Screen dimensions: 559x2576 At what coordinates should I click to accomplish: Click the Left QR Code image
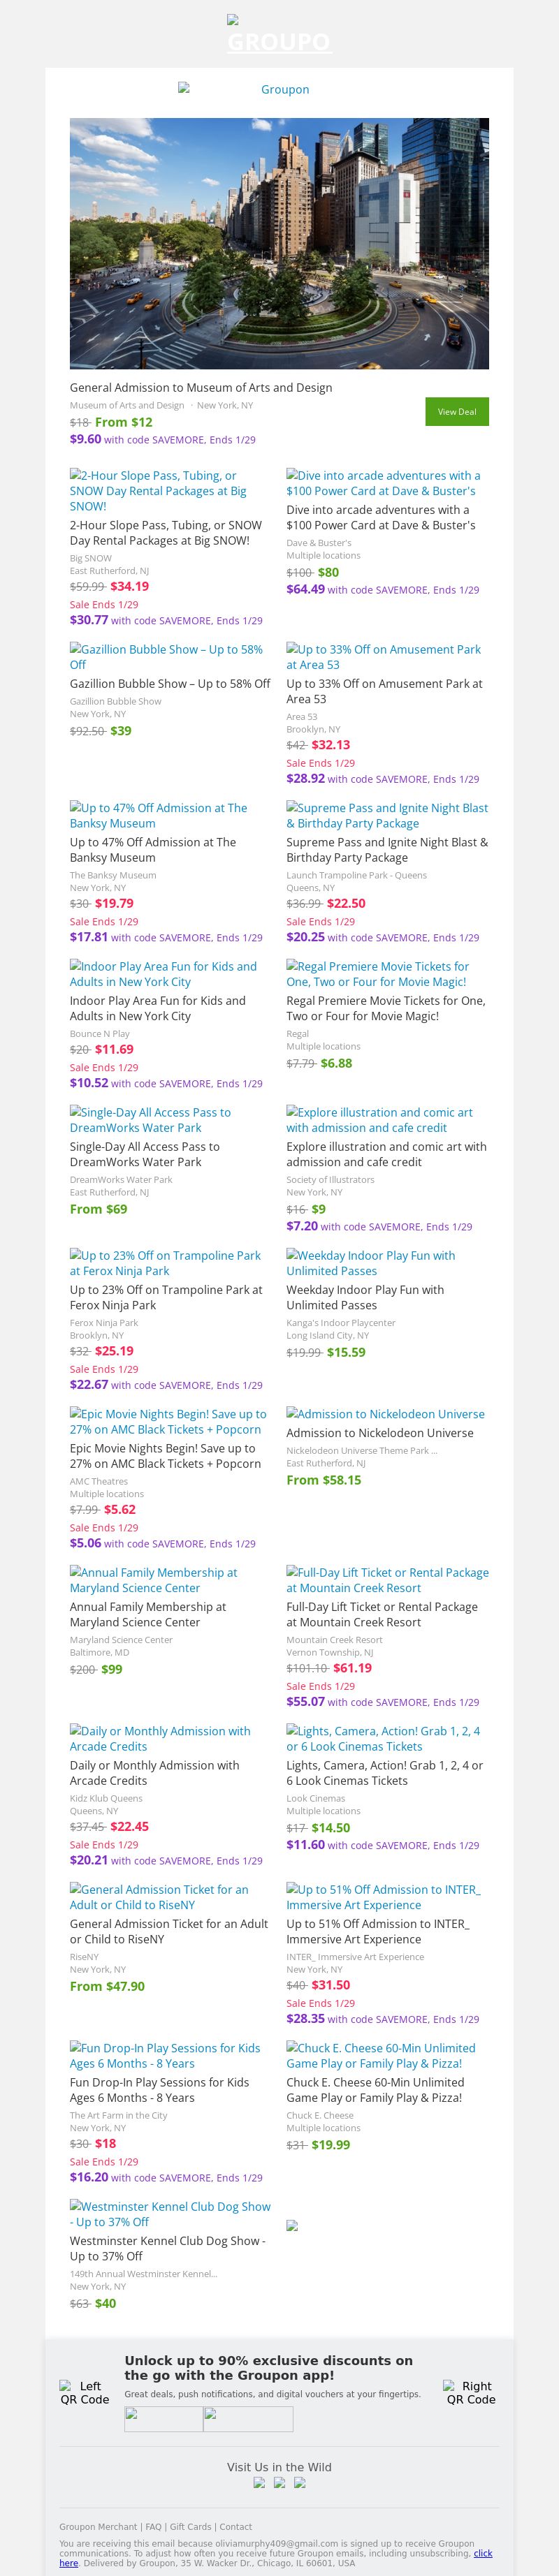pos(85,2392)
